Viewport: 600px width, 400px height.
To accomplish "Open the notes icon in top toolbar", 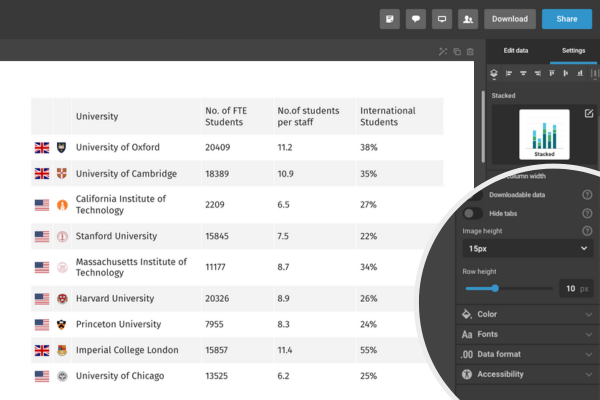I will point(390,19).
